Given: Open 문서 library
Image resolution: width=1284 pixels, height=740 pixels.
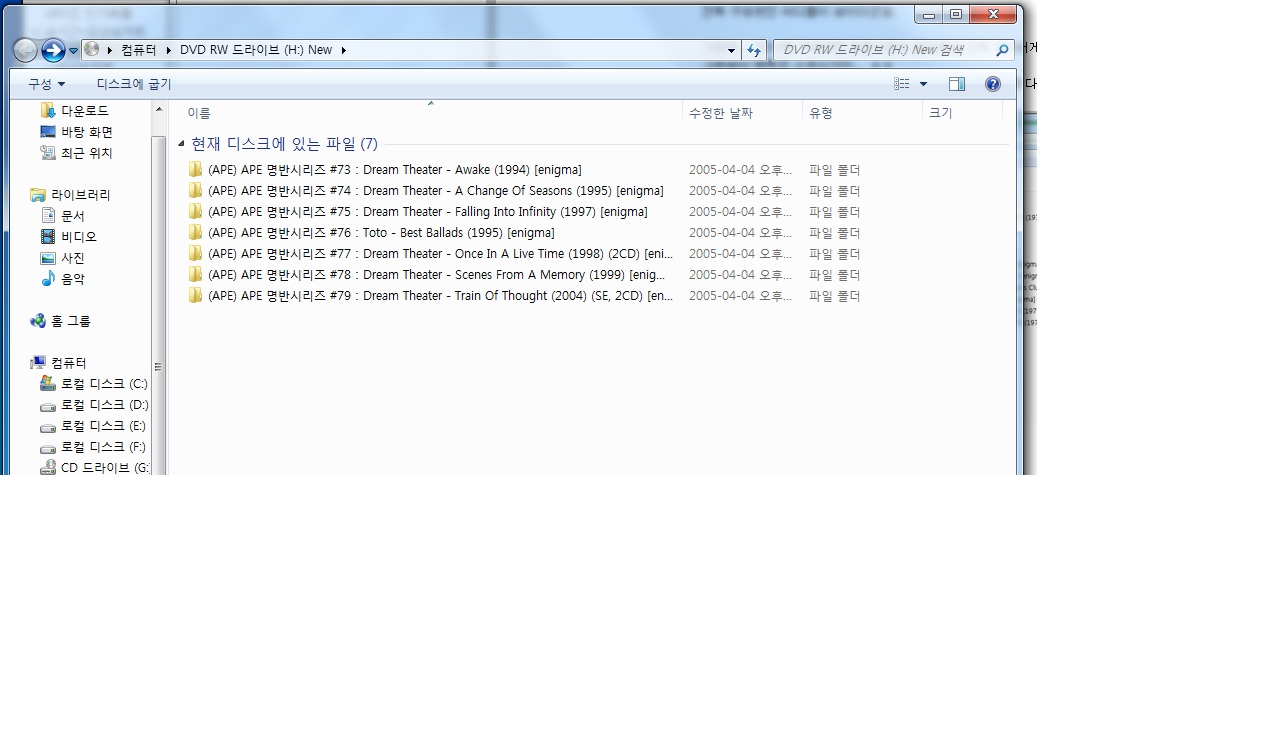Looking at the screenshot, I should pyautogui.click(x=62, y=216).
